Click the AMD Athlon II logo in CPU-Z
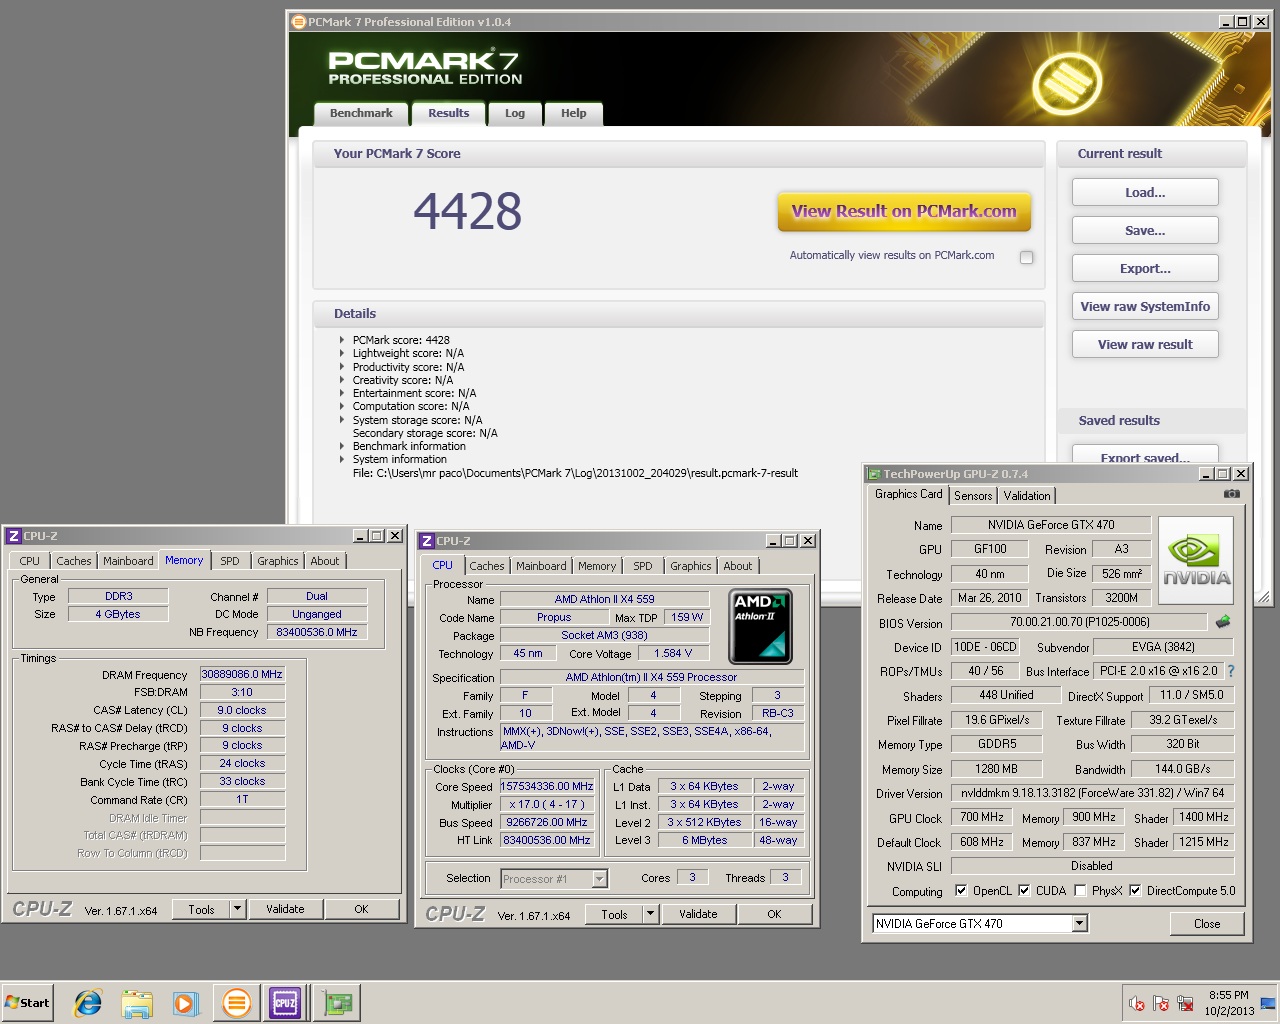 (761, 627)
